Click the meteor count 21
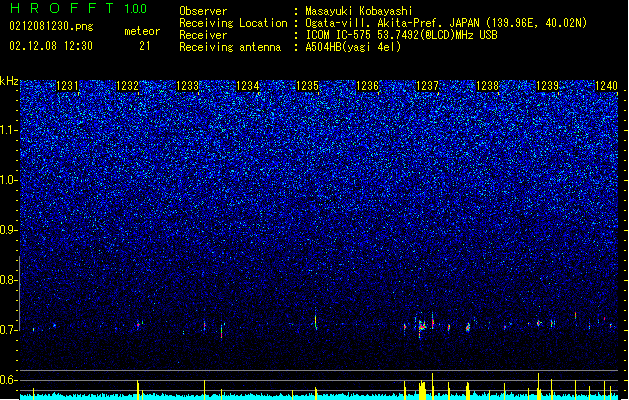Image resolution: width=629 pixels, height=400 pixels. click(x=145, y=46)
